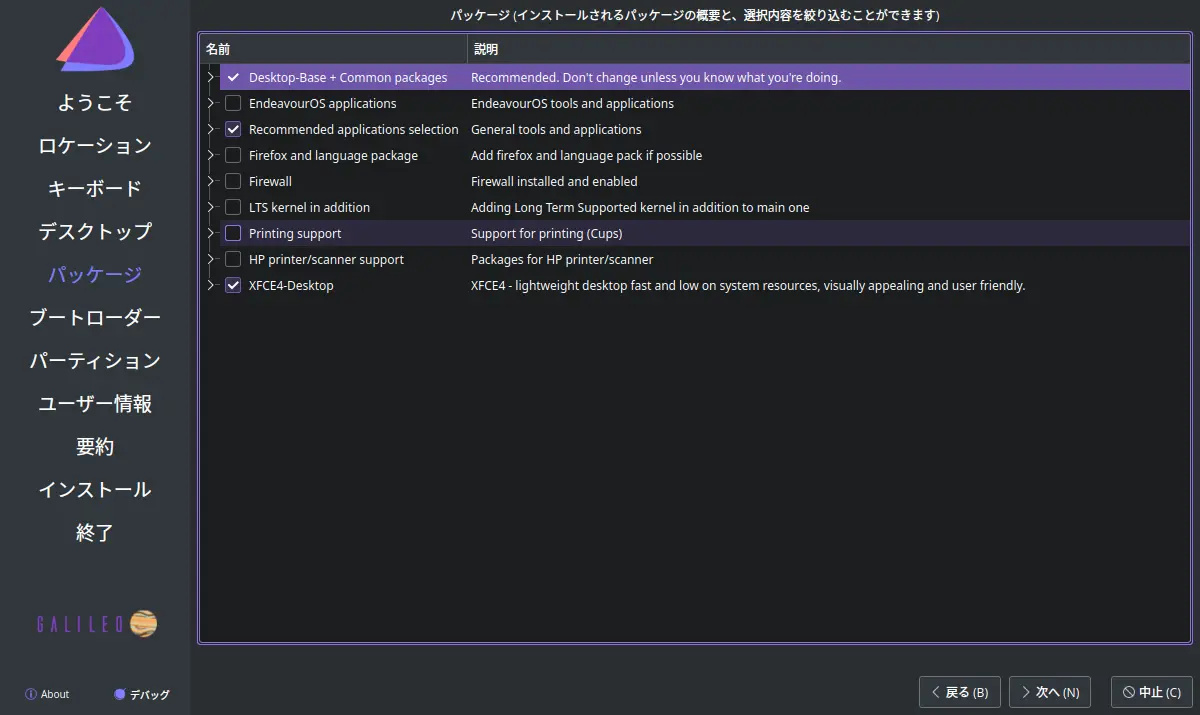
Task: Expand the Recommended applications selection arrow
Action: pyautogui.click(x=210, y=129)
